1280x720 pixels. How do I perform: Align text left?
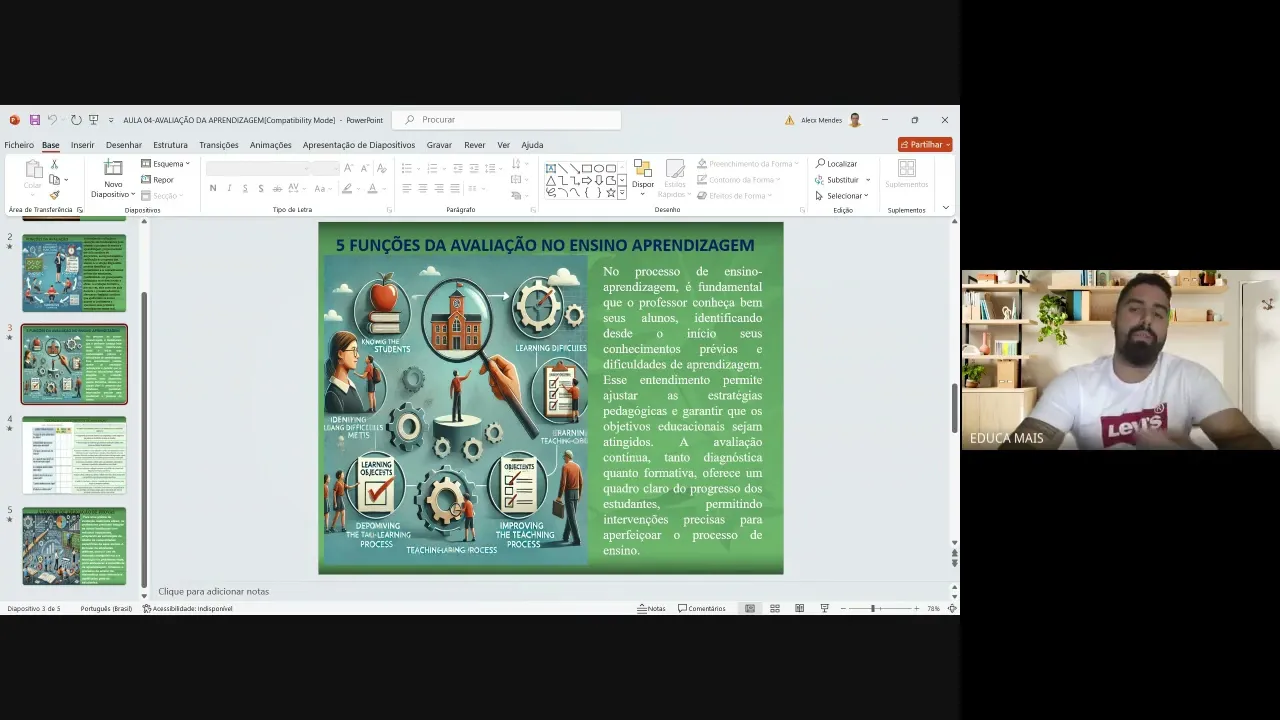(x=407, y=188)
